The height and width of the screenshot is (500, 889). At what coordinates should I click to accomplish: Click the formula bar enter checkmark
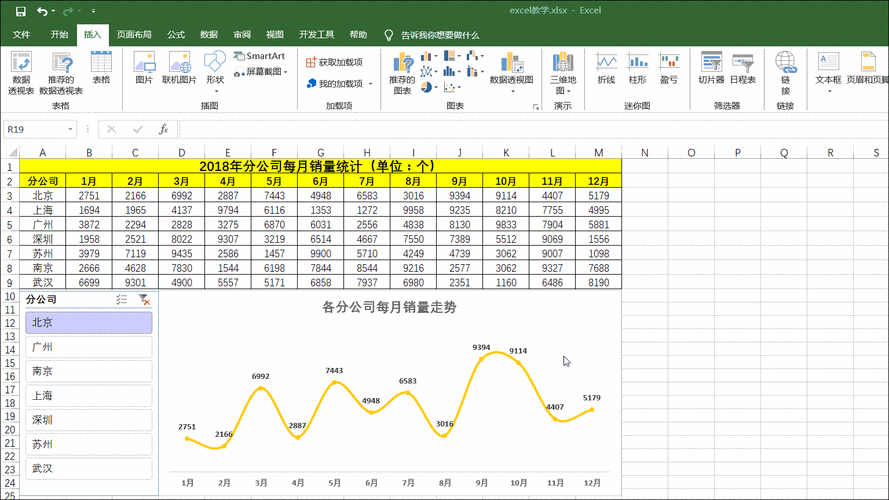tap(137, 129)
